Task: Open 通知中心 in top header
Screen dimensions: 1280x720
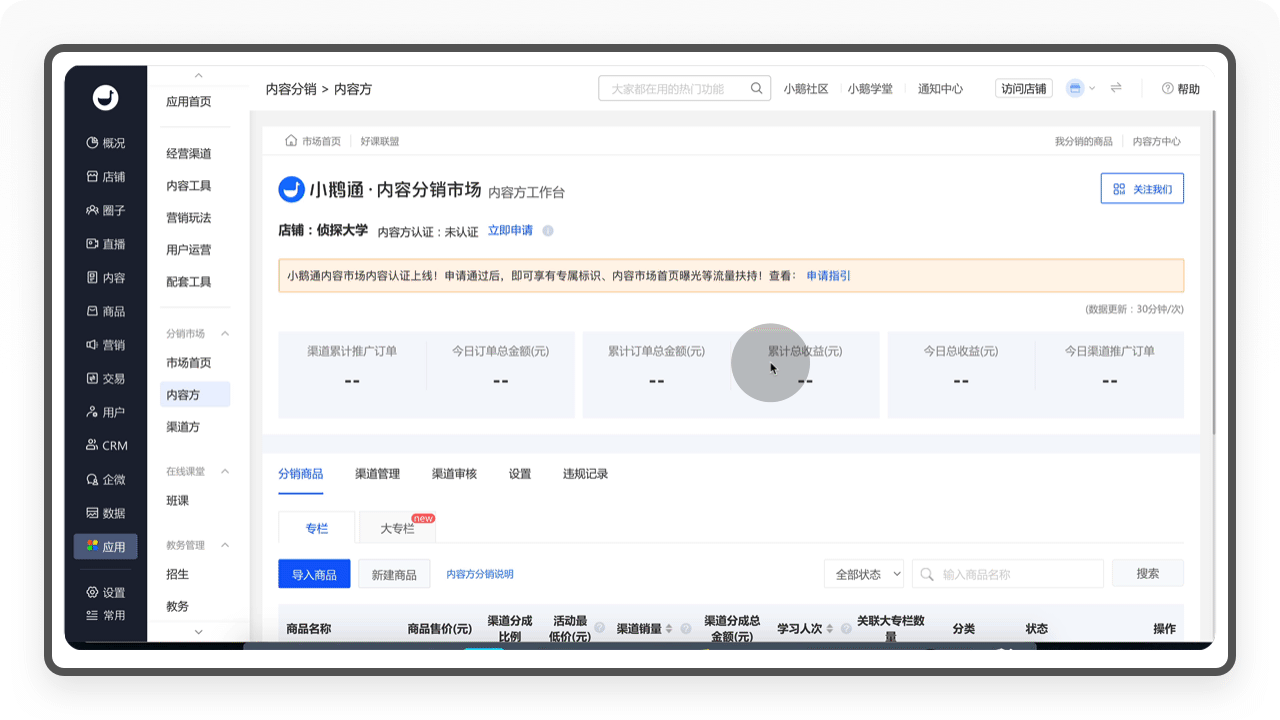Action: pyautogui.click(x=940, y=89)
